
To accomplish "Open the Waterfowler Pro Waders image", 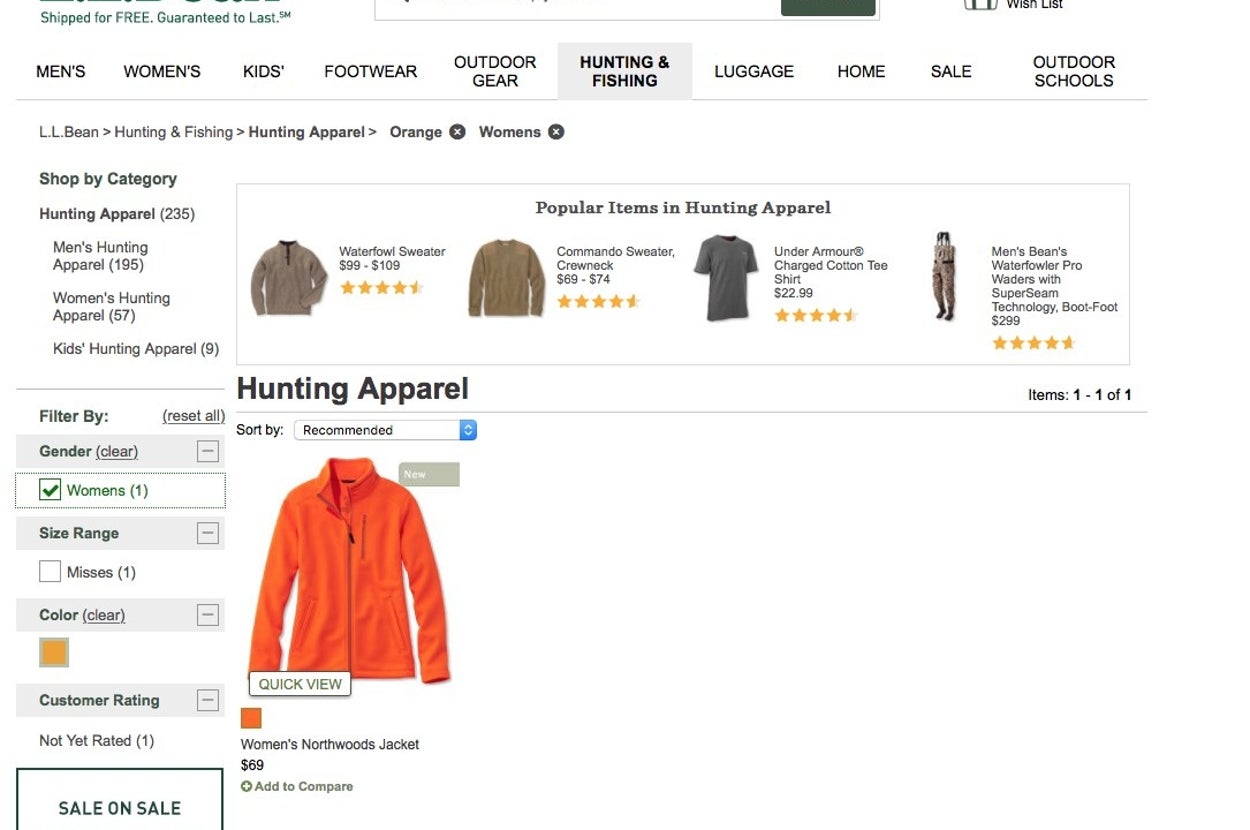I will pyautogui.click(x=943, y=277).
